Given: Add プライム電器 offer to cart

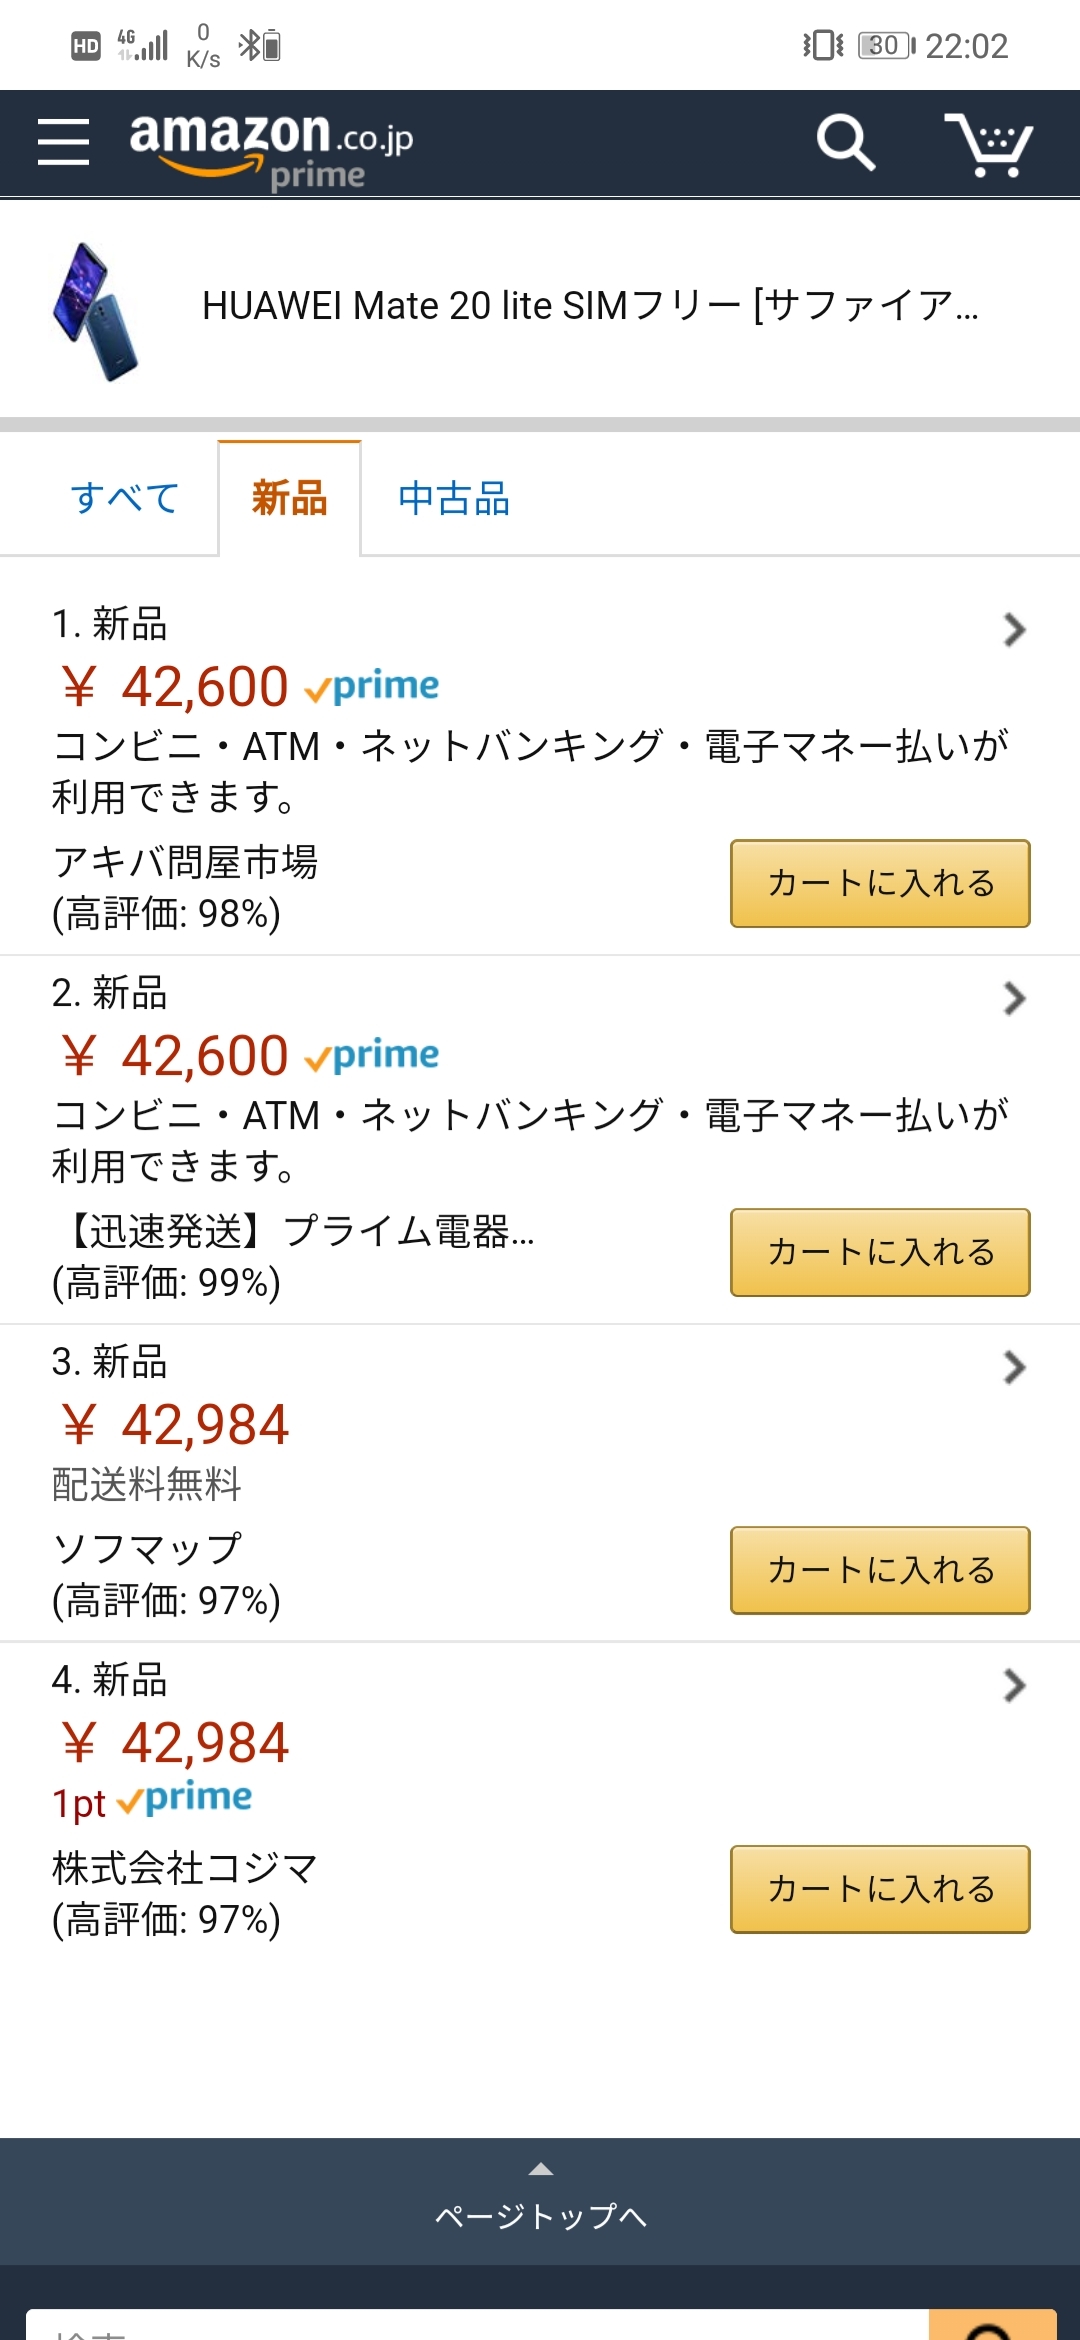Looking at the screenshot, I should (880, 1252).
